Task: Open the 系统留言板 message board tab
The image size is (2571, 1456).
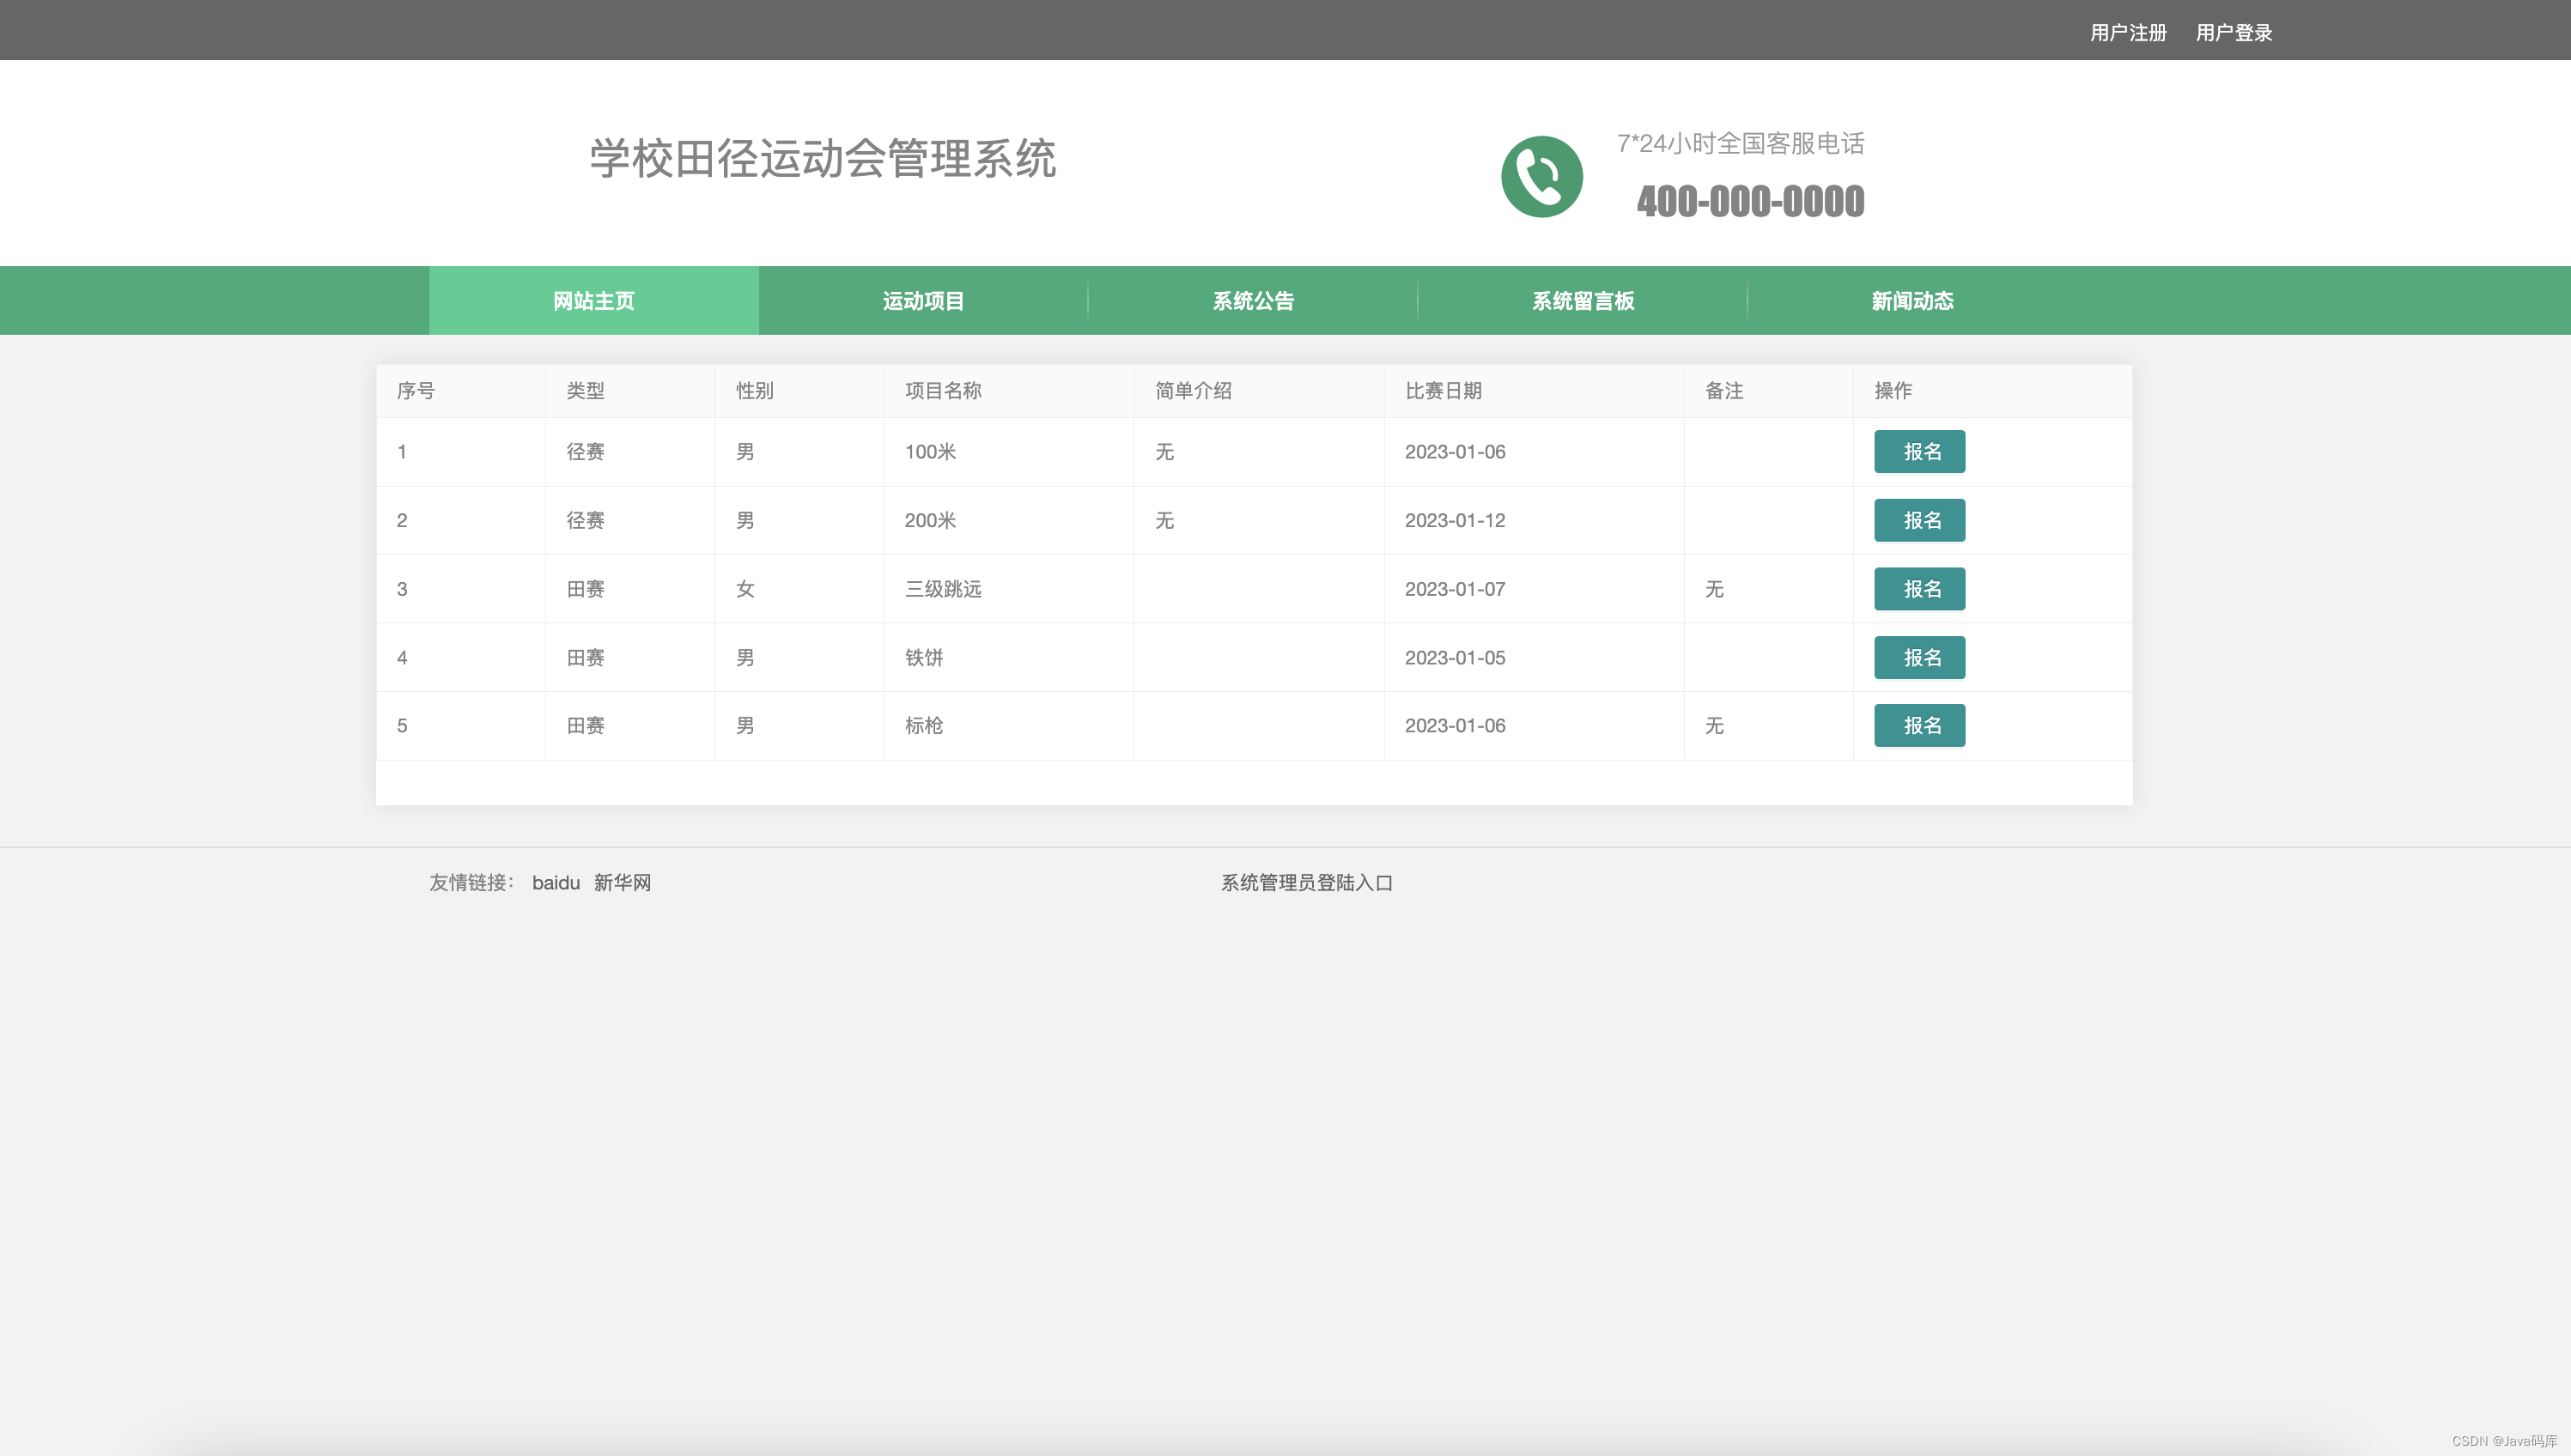Action: pos(1583,301)
